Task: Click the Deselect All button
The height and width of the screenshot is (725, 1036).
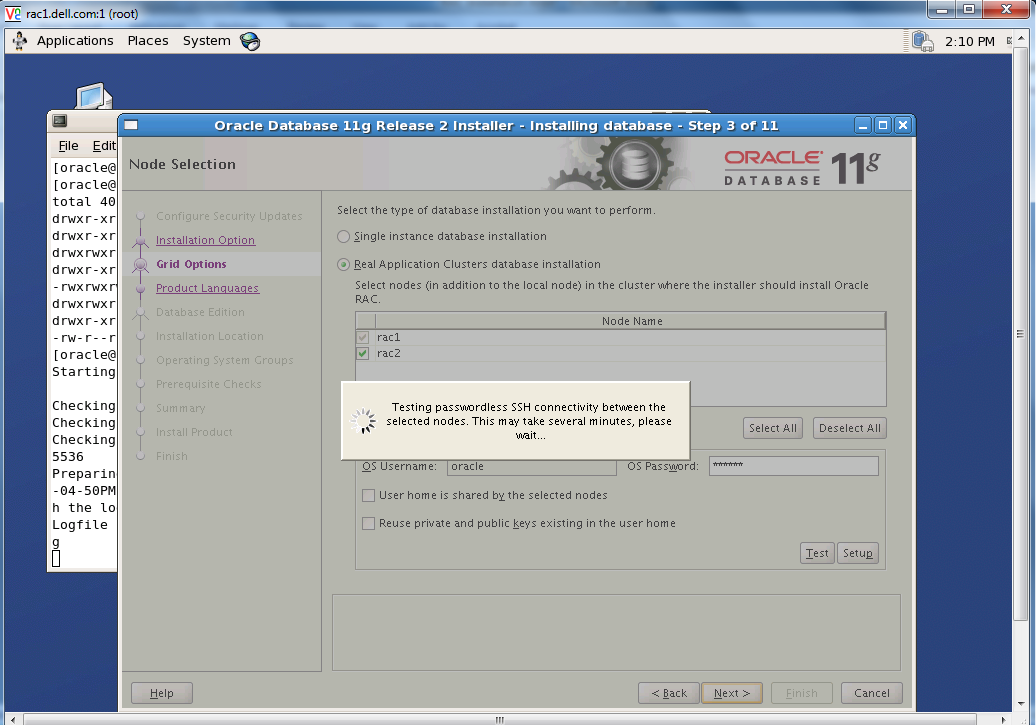Action: point(850,428)
